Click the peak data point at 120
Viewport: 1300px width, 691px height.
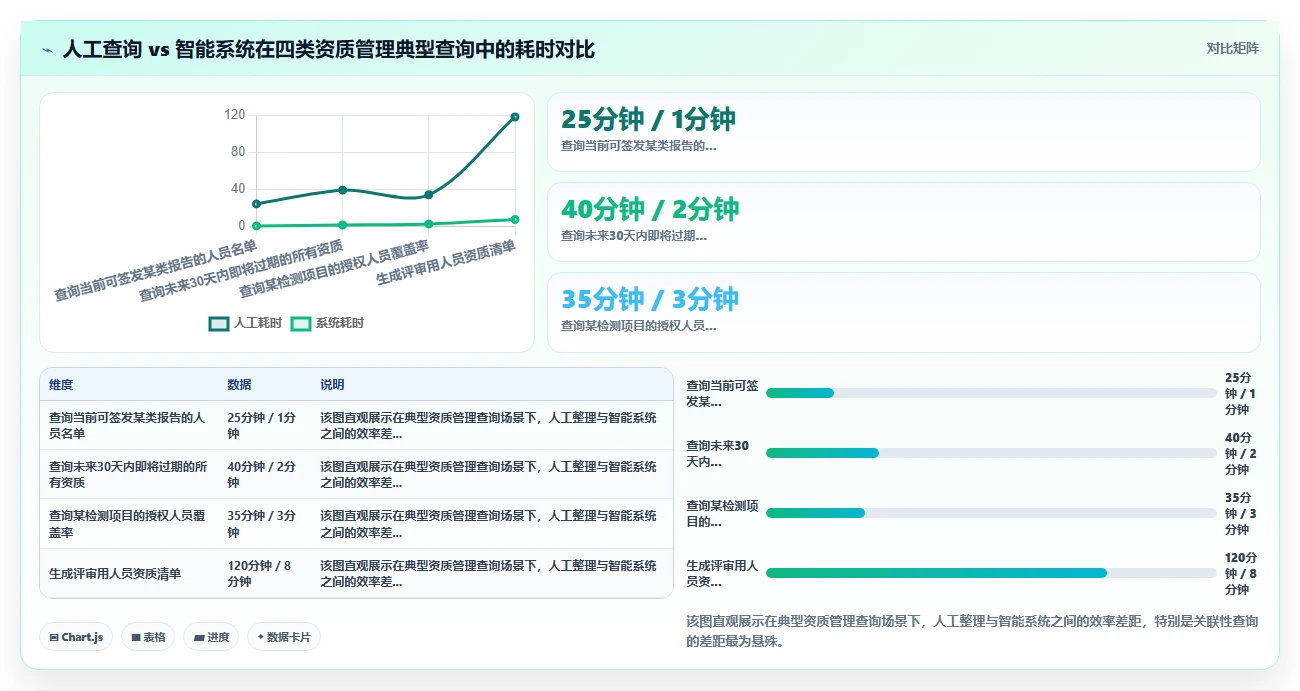(515, 117)
